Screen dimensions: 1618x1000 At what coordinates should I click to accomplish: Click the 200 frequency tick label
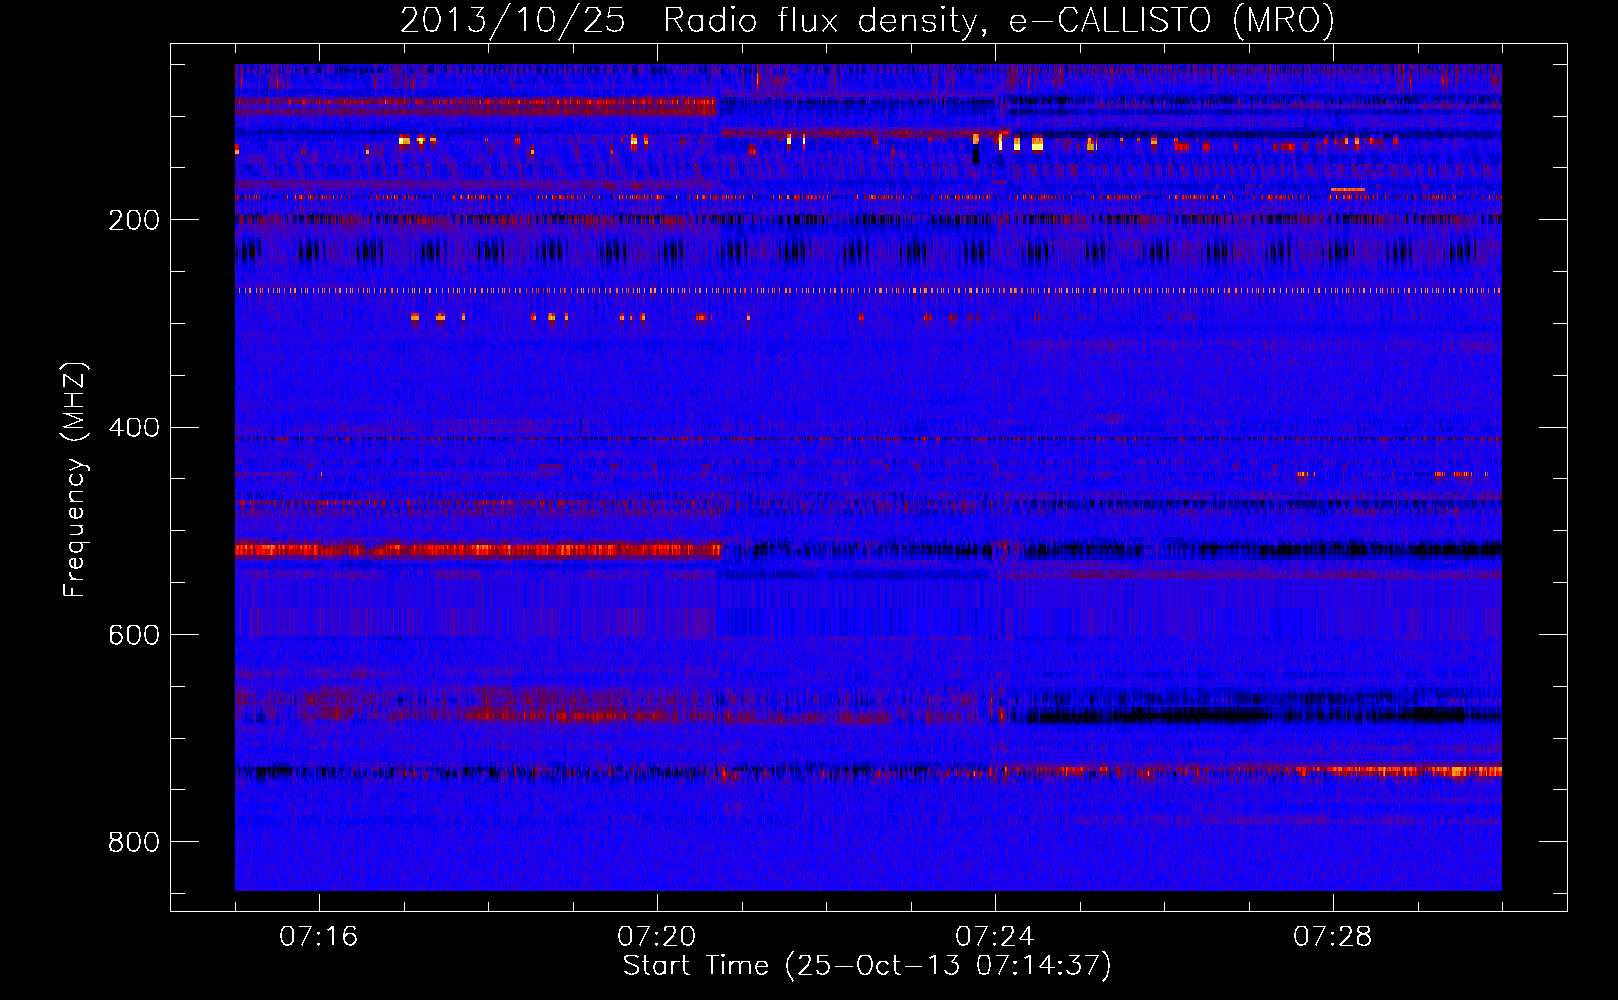[134, 220]
